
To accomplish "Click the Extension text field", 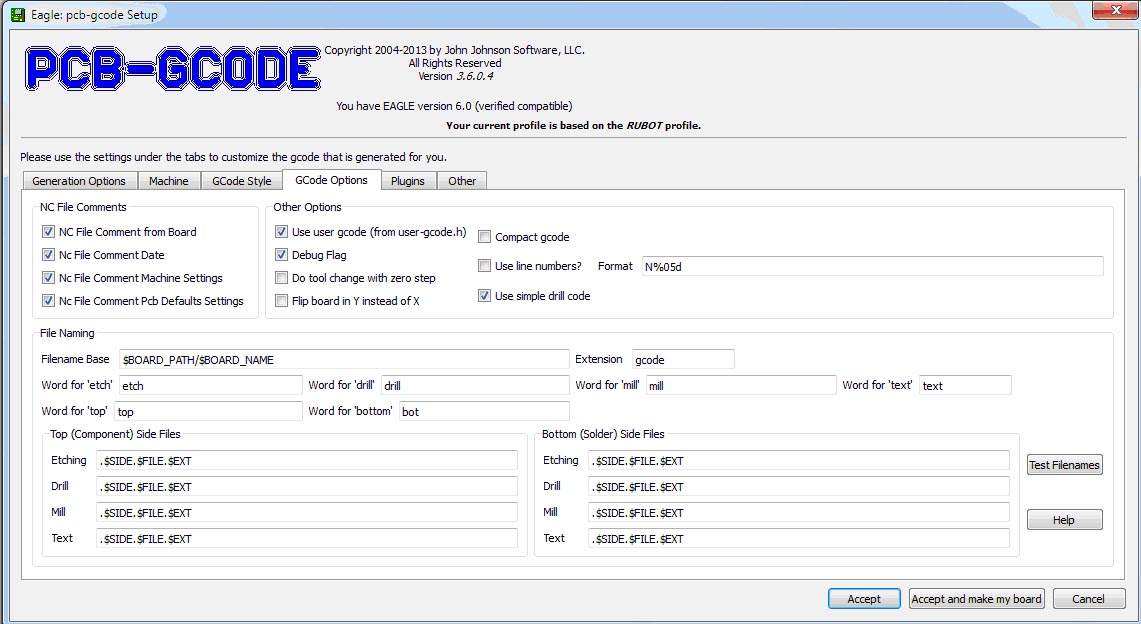I will tap(683, 360).
